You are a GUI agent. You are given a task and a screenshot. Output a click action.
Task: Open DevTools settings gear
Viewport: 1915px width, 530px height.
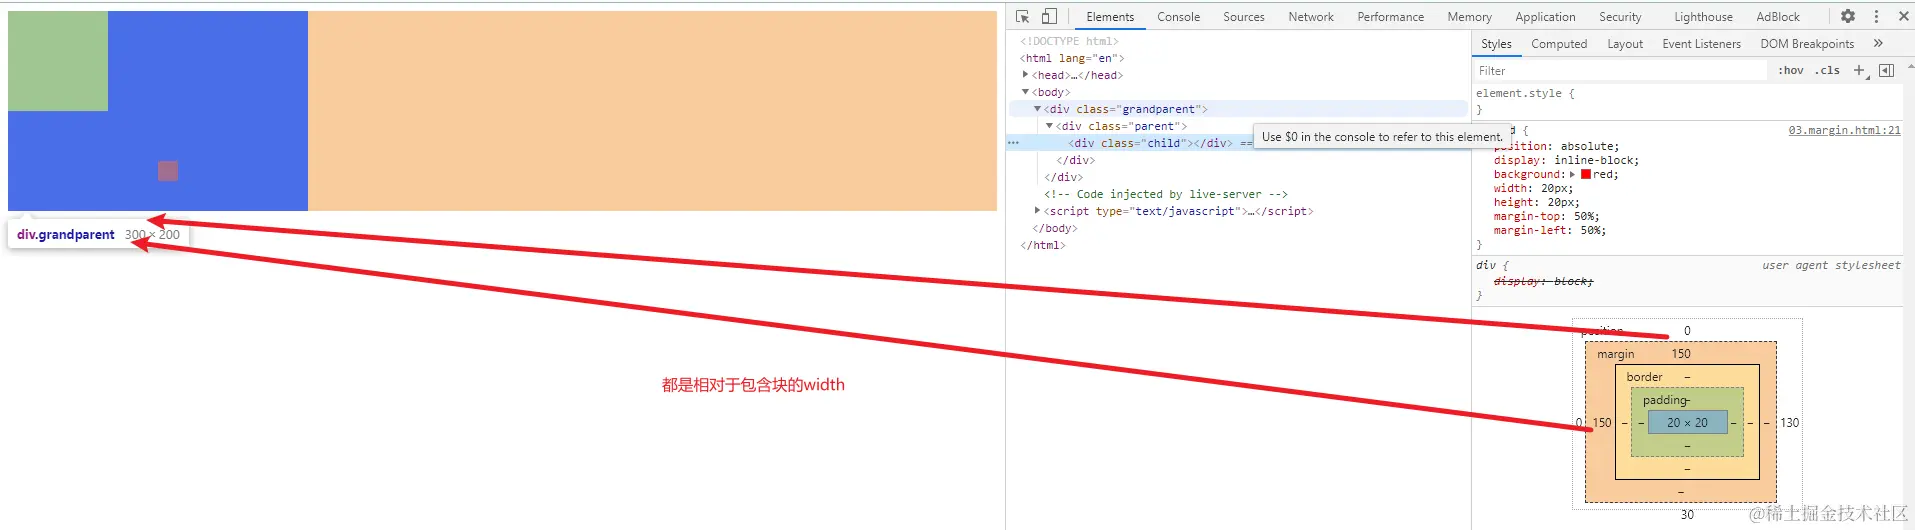click(x=1848, y=16)
